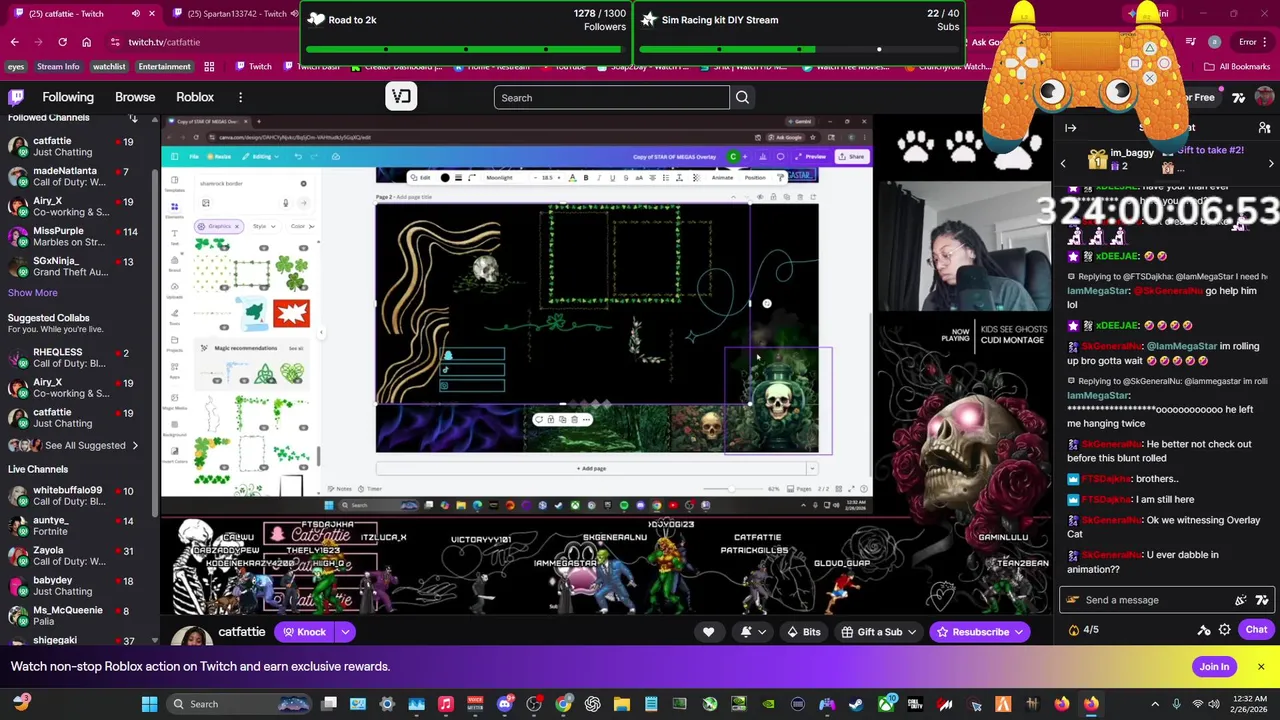
Task: Open Steam from the taskbar
Action: tap(856, 704)
